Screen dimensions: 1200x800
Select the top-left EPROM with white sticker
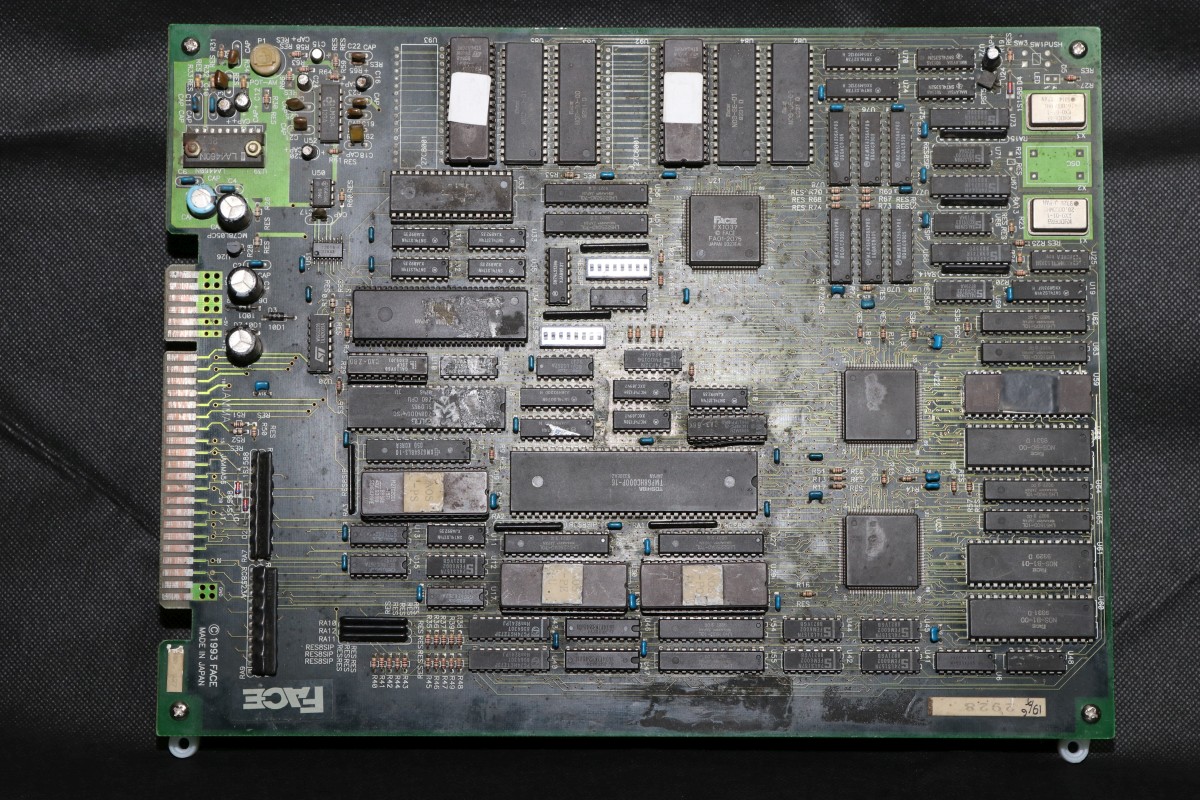[468, 100]
